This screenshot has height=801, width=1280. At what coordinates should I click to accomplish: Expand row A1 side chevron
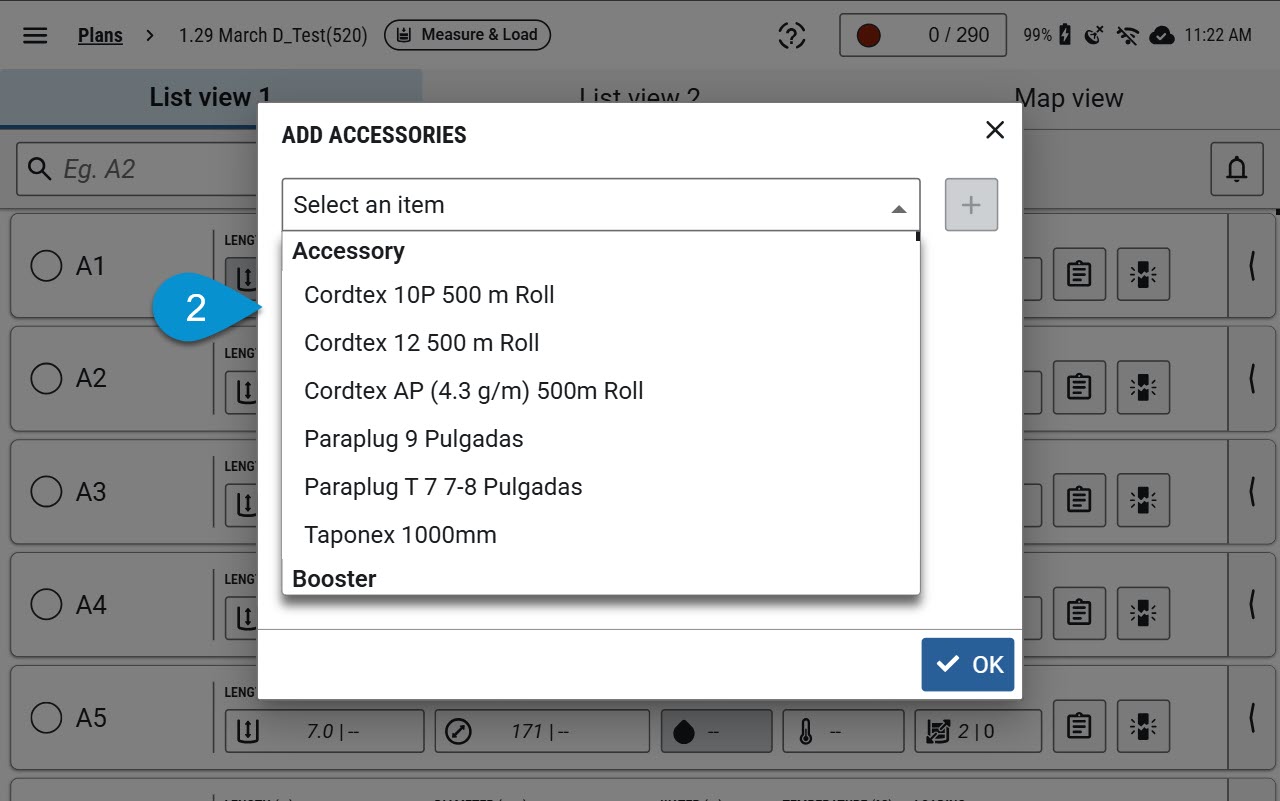tap(1252, 266)
